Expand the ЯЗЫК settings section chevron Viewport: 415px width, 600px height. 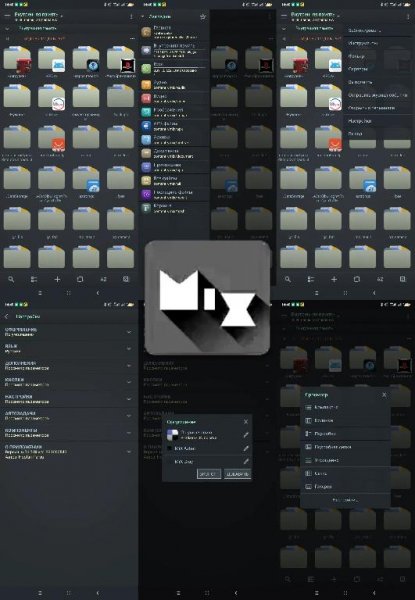[x=129, y=349]
